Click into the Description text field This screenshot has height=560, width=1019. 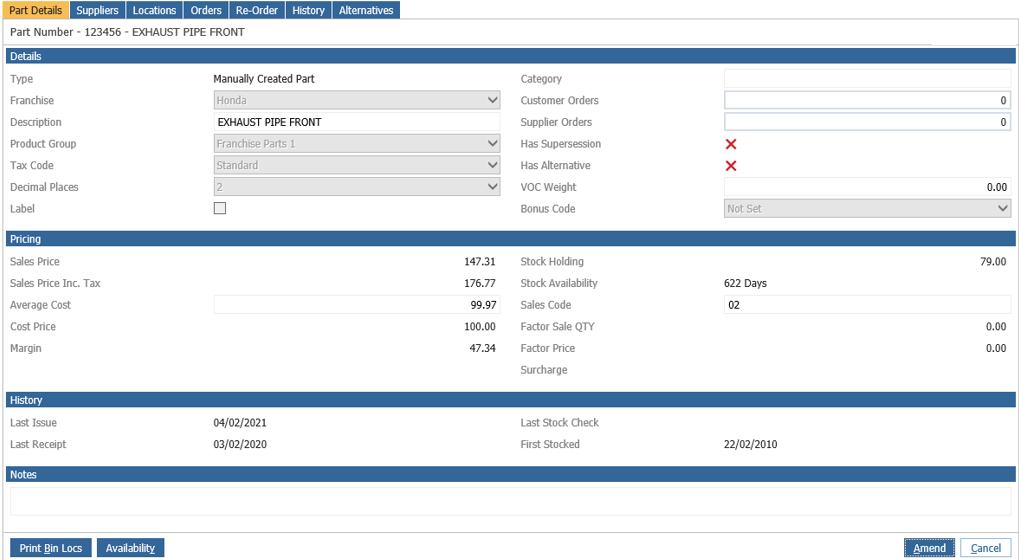point(357,122)
